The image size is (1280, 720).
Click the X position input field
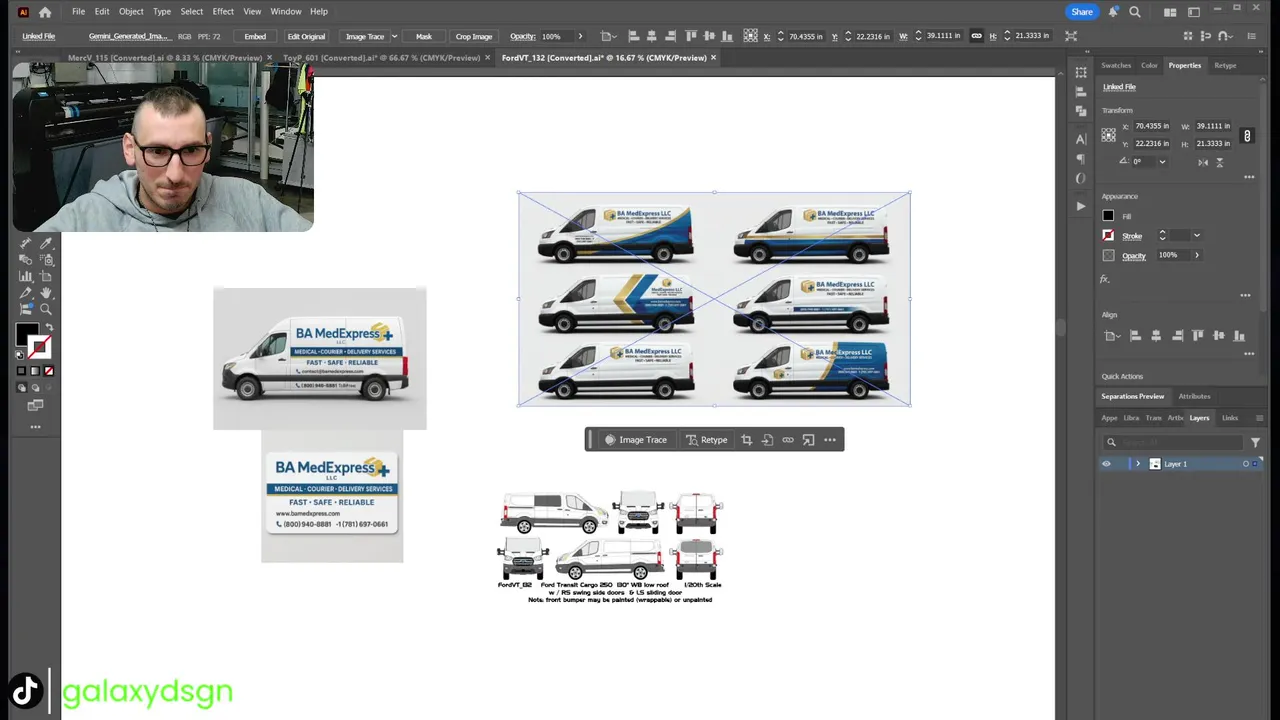(x=1151, y=126)
